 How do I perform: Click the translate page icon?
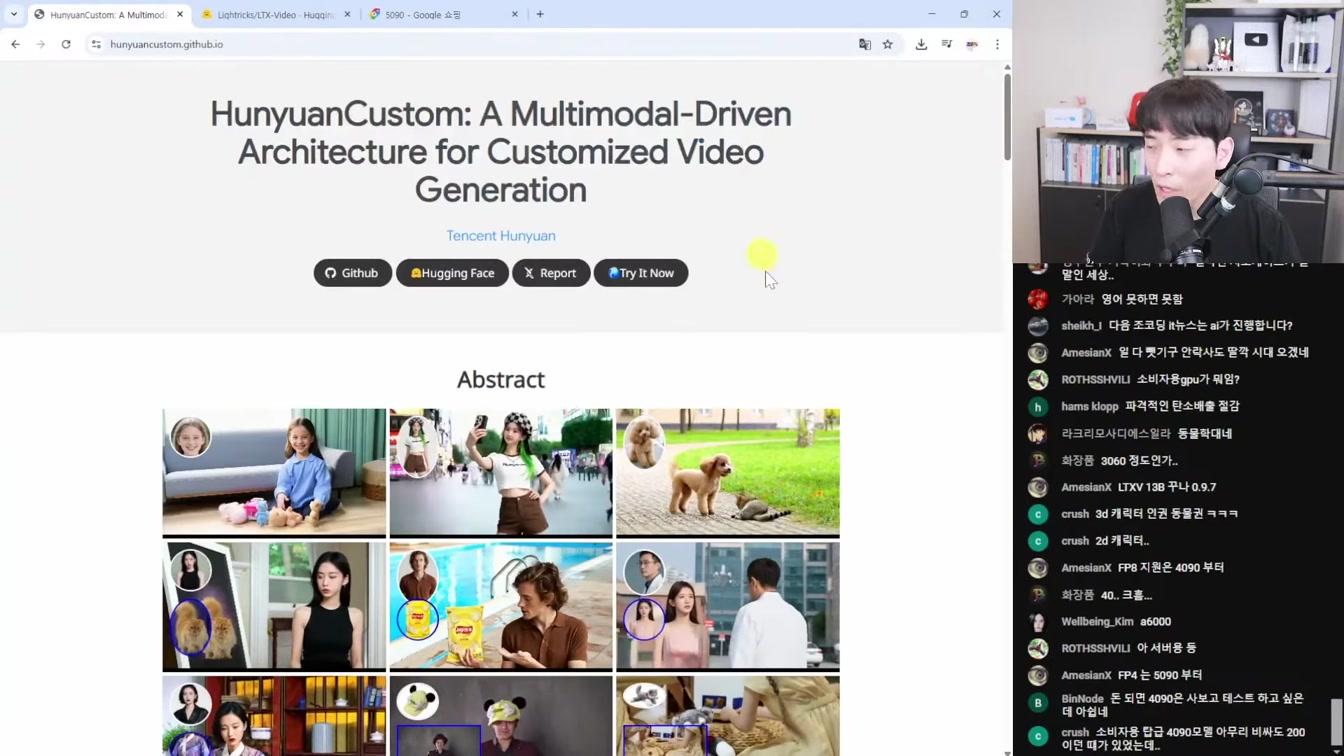pyautogui.click(x=865, y=44)
